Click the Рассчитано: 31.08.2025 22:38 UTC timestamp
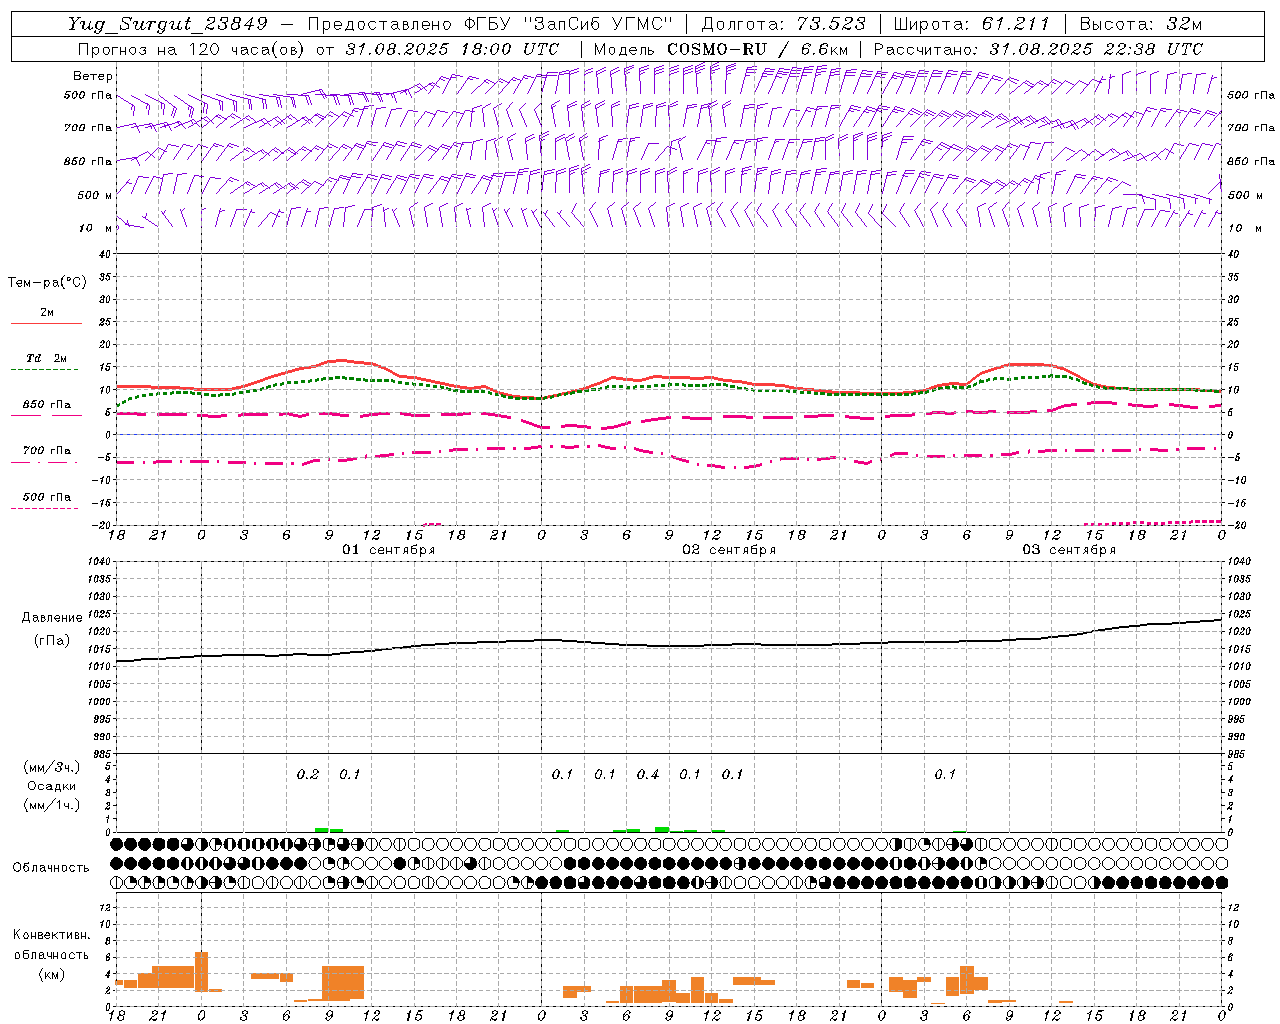Viewport: 1280px width, 1024px height. pyautogui.click(x=1038, y=49)
